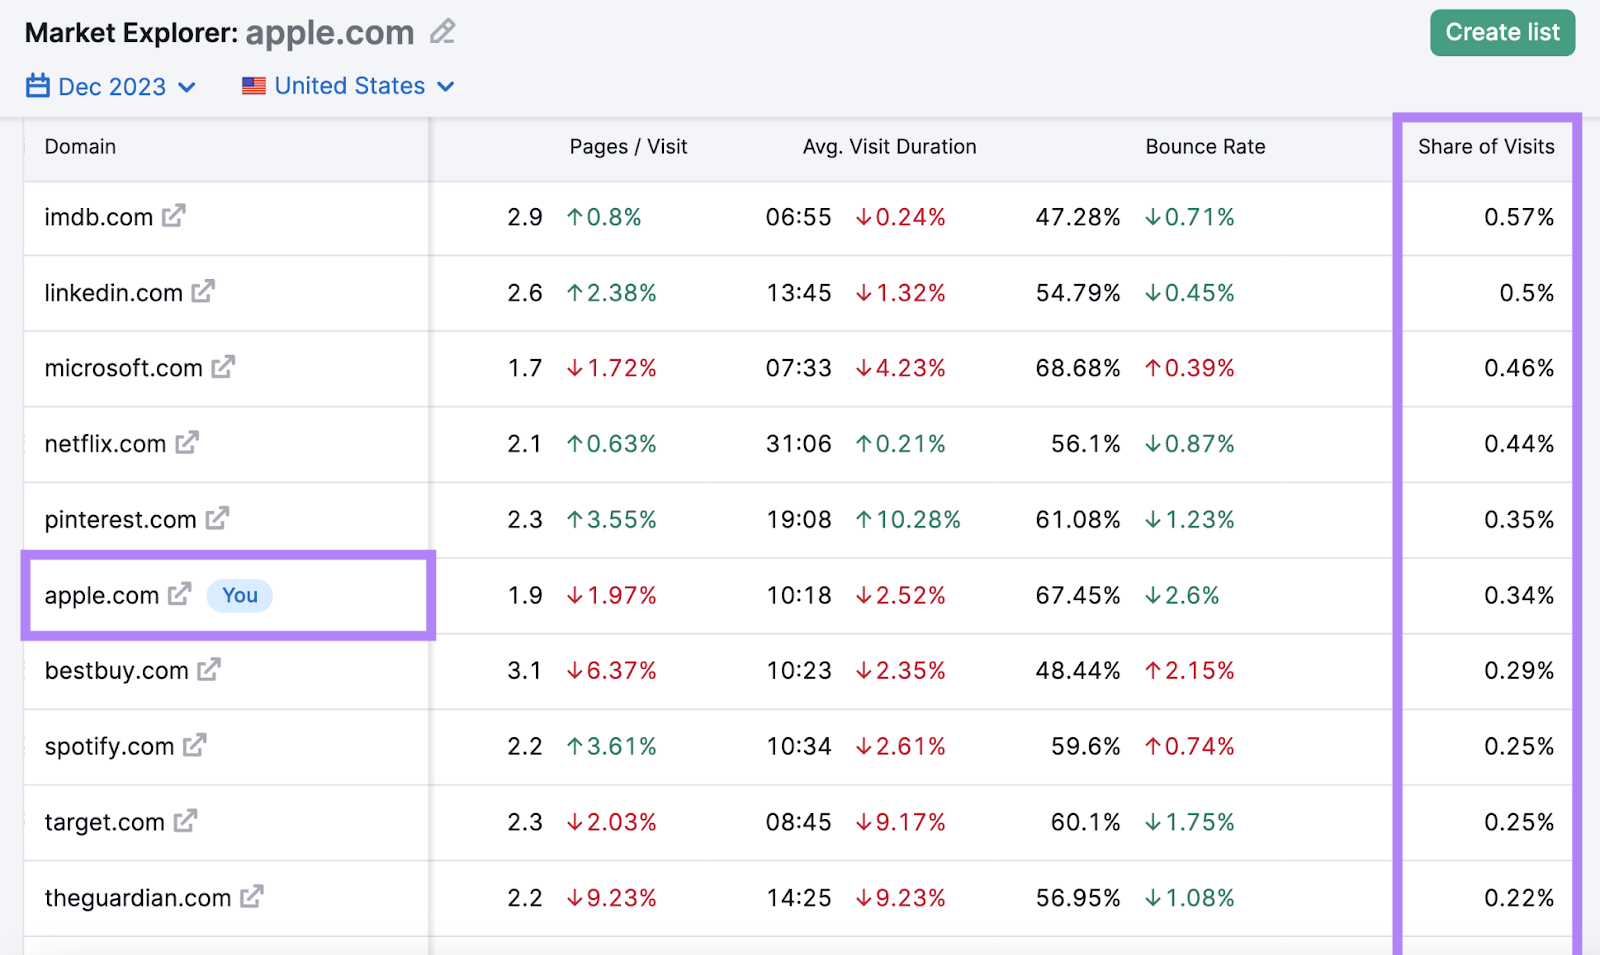This screenshot has width=1600, height=955.
Task: Open external link icon for target.com
Action: [185, 820]
